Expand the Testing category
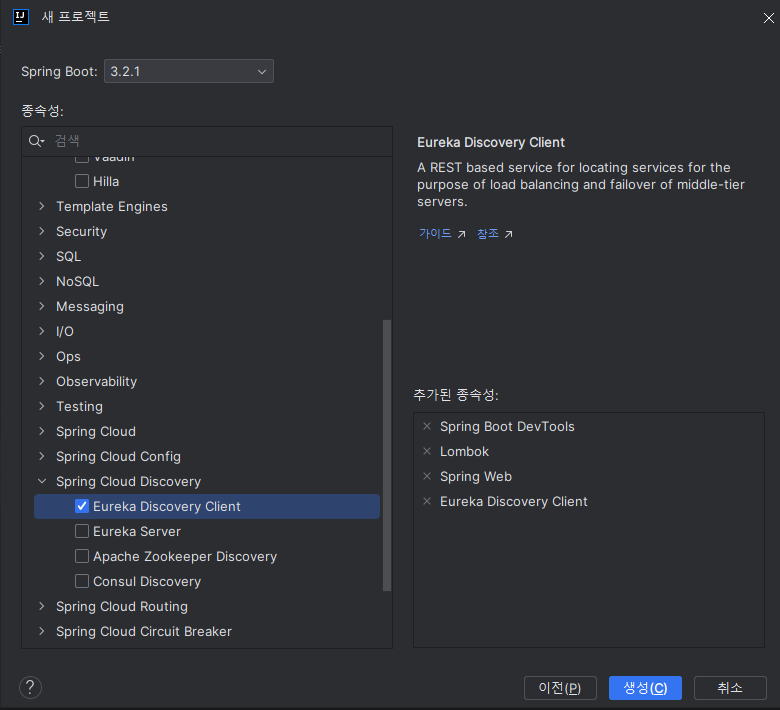Image resolution: width=780 pixels, height=710 pixels. 42,406
